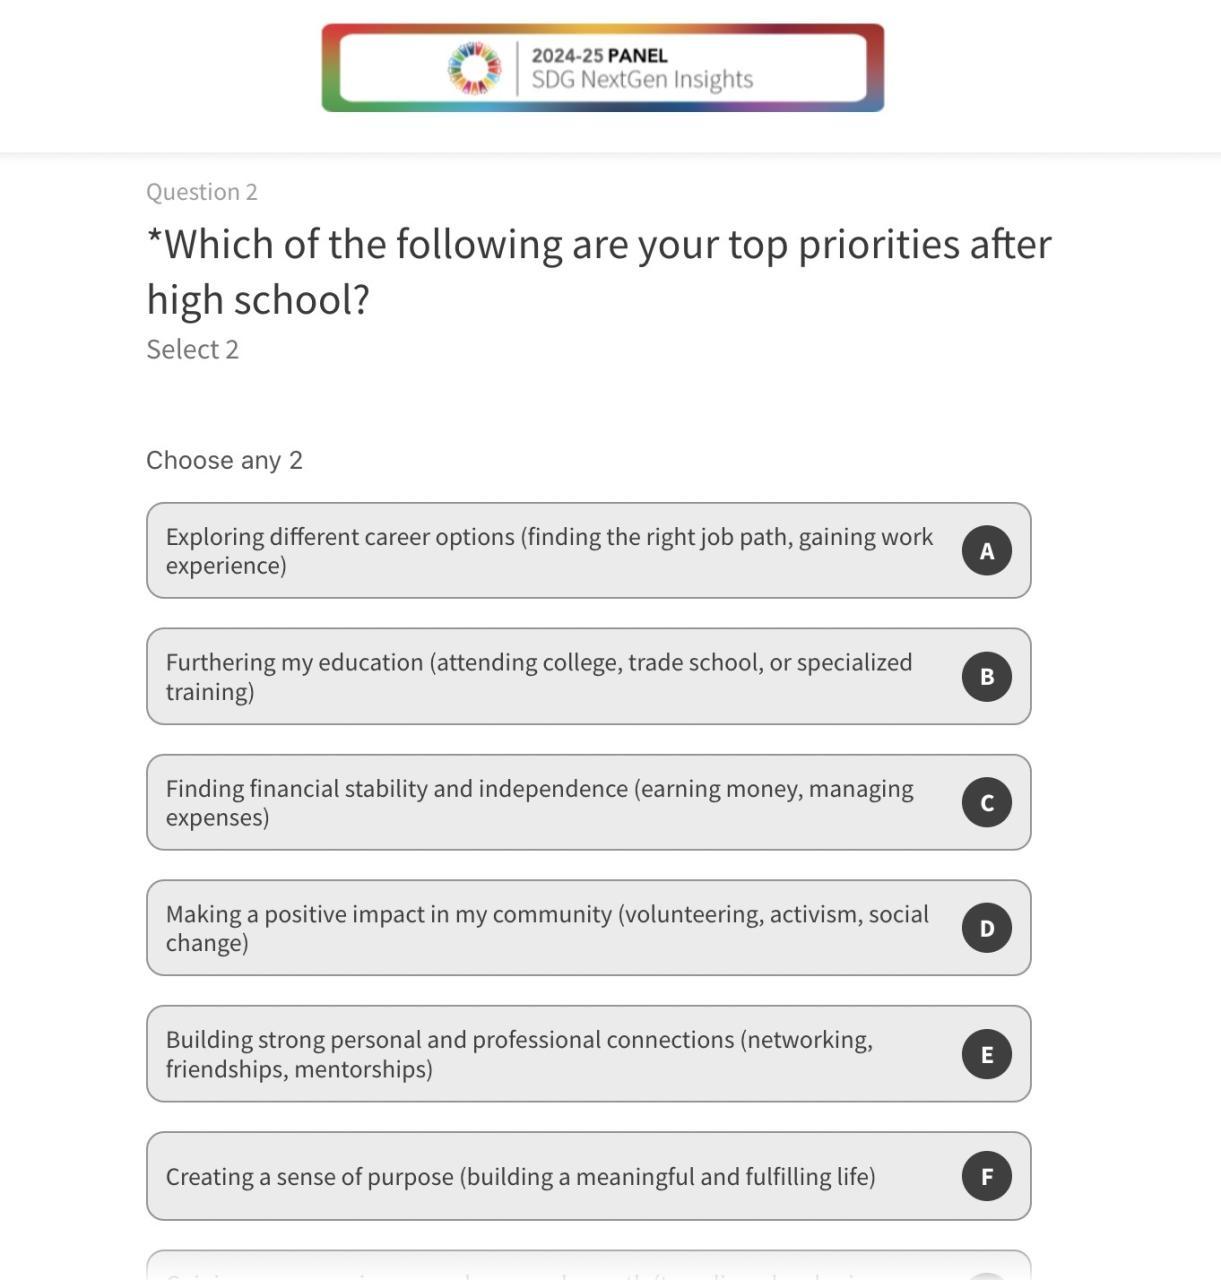This screenshot has width=1221, height=1280.
Task: Click the letter B badge icon
Action: point(986,677)
